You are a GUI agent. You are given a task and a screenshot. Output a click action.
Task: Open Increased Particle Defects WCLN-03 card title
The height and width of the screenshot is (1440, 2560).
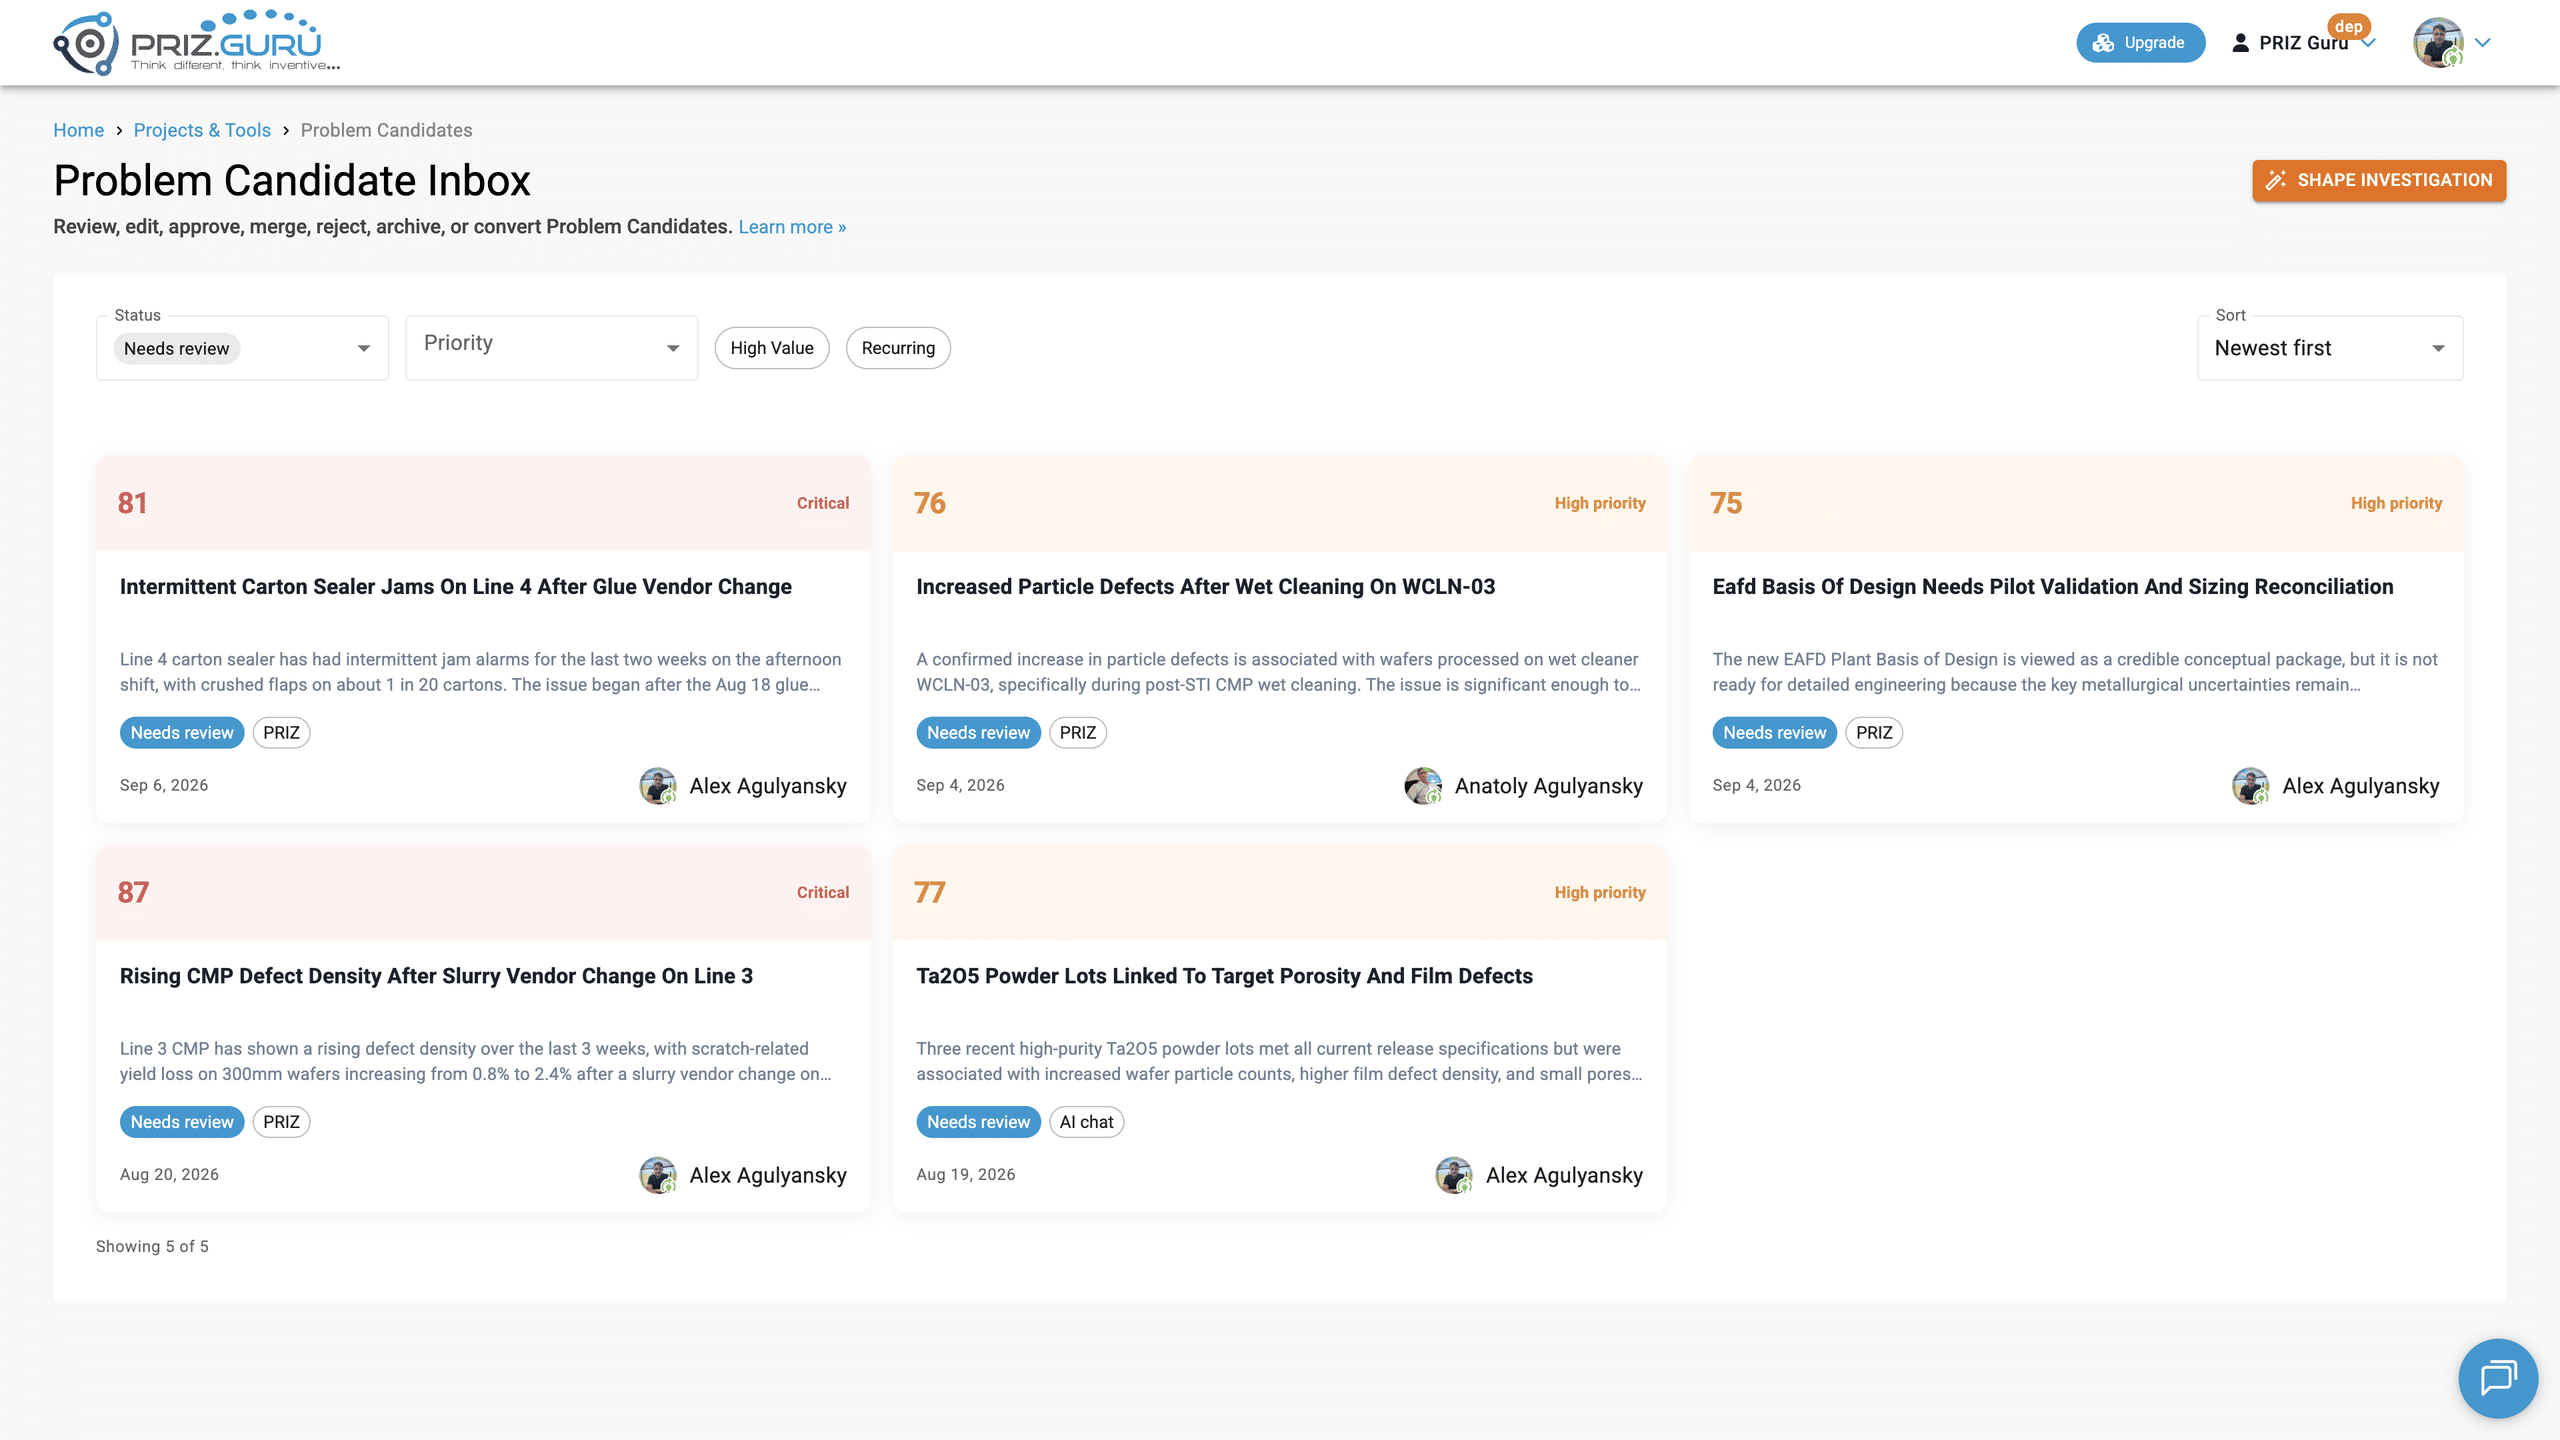[x=1206, y=587]
